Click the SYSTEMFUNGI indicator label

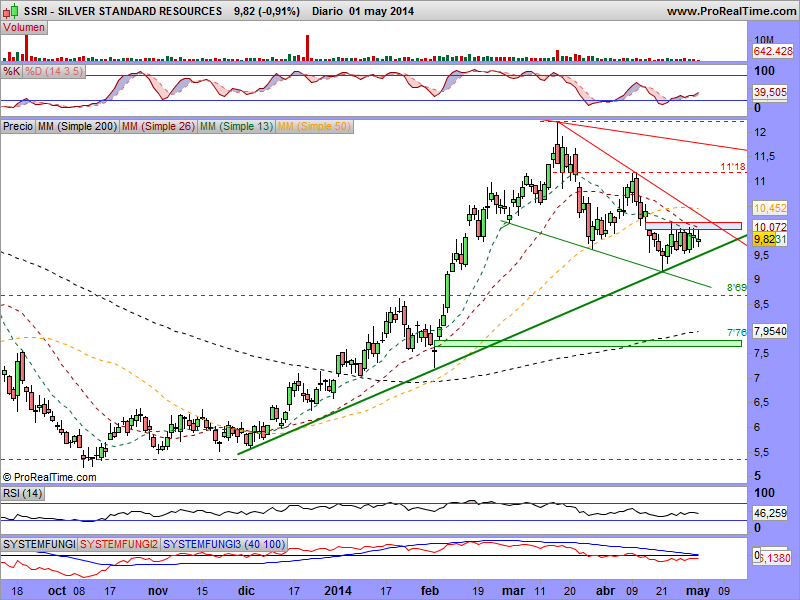tap(39, 544)
